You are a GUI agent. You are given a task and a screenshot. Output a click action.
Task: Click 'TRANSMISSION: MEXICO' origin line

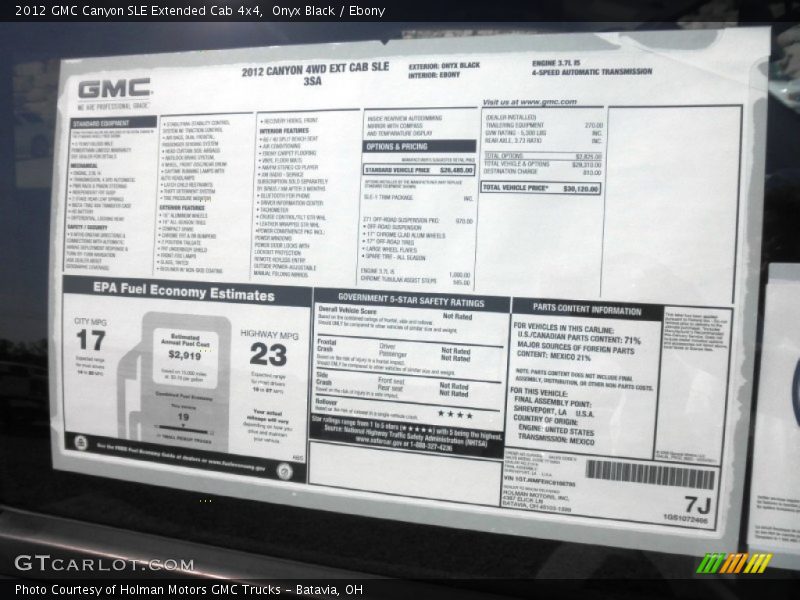click(x=556, y=438)
